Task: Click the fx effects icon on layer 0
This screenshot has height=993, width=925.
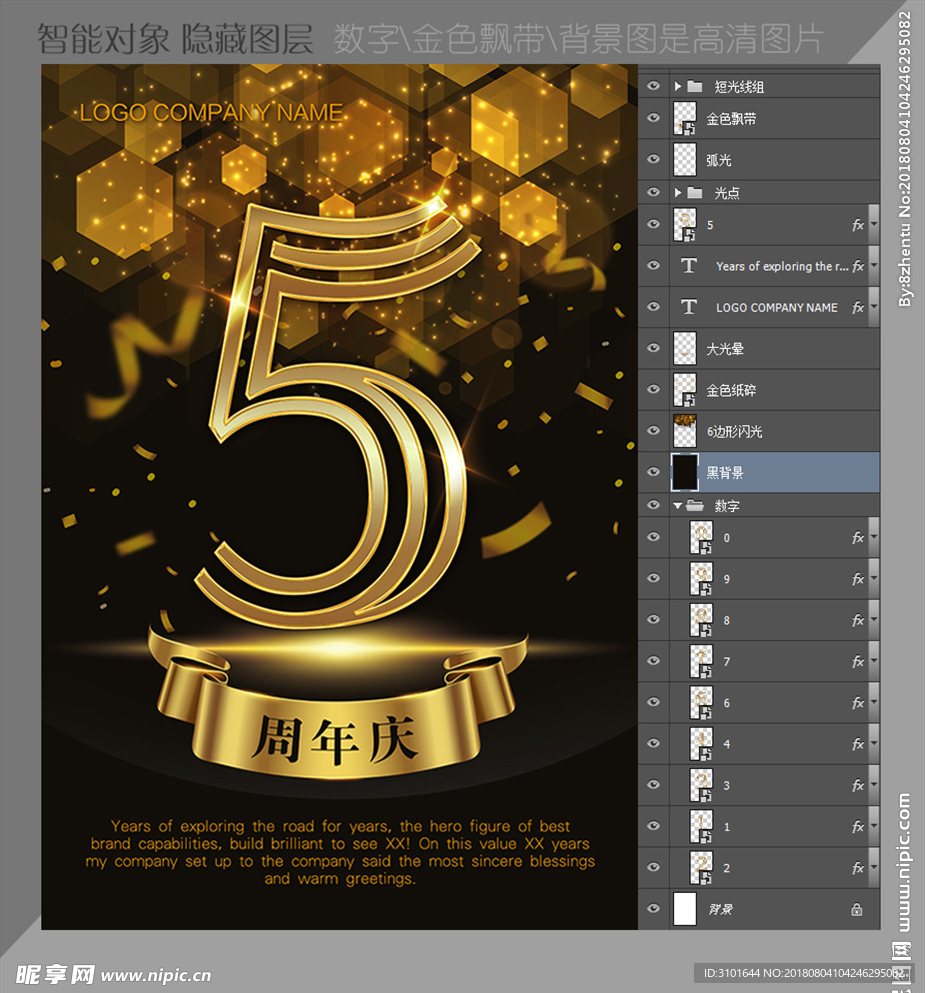Action: click(x=857, y=538)
